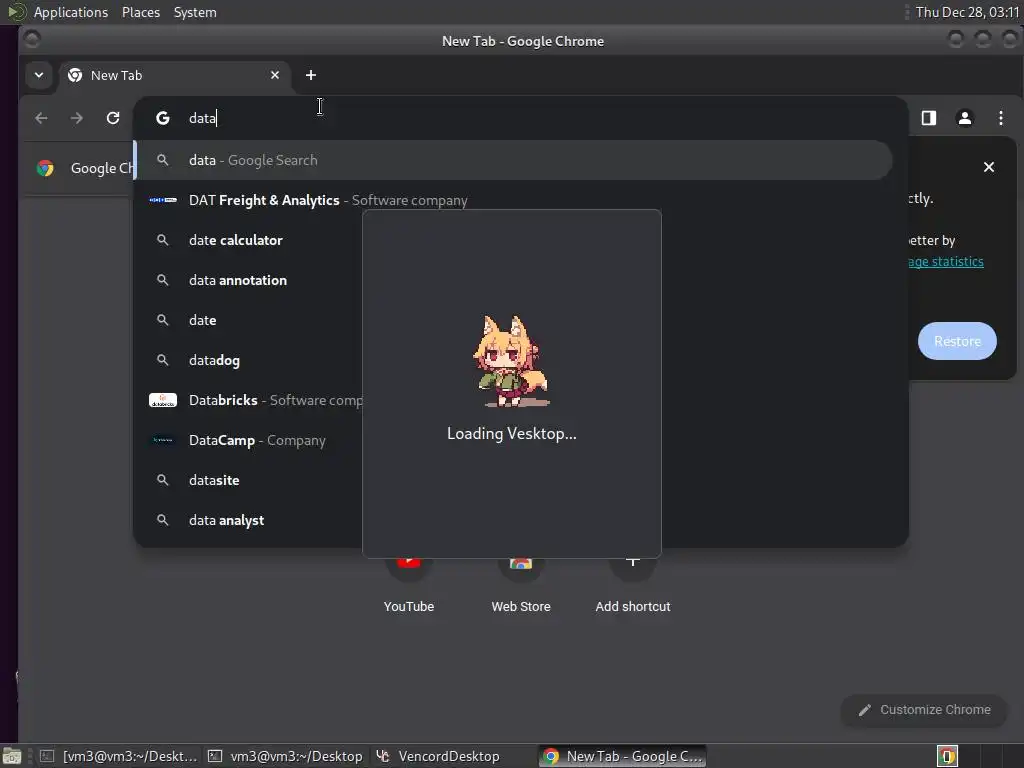The width and height of the screenshot is (1024, 768).
Task: Click the DAT Freight logo icon
Action: pos(163,200)
